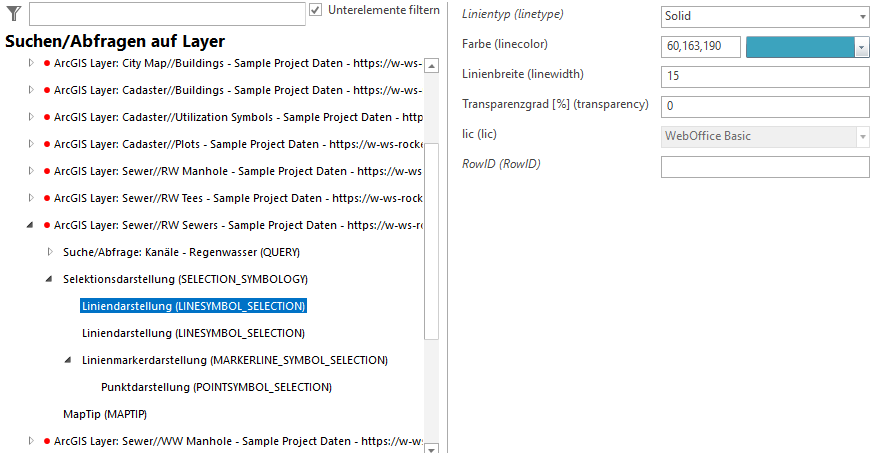Click red status dot of Sewer//RW Sewers
Screen dimensions: 874x453
click(x=47, y=226)
